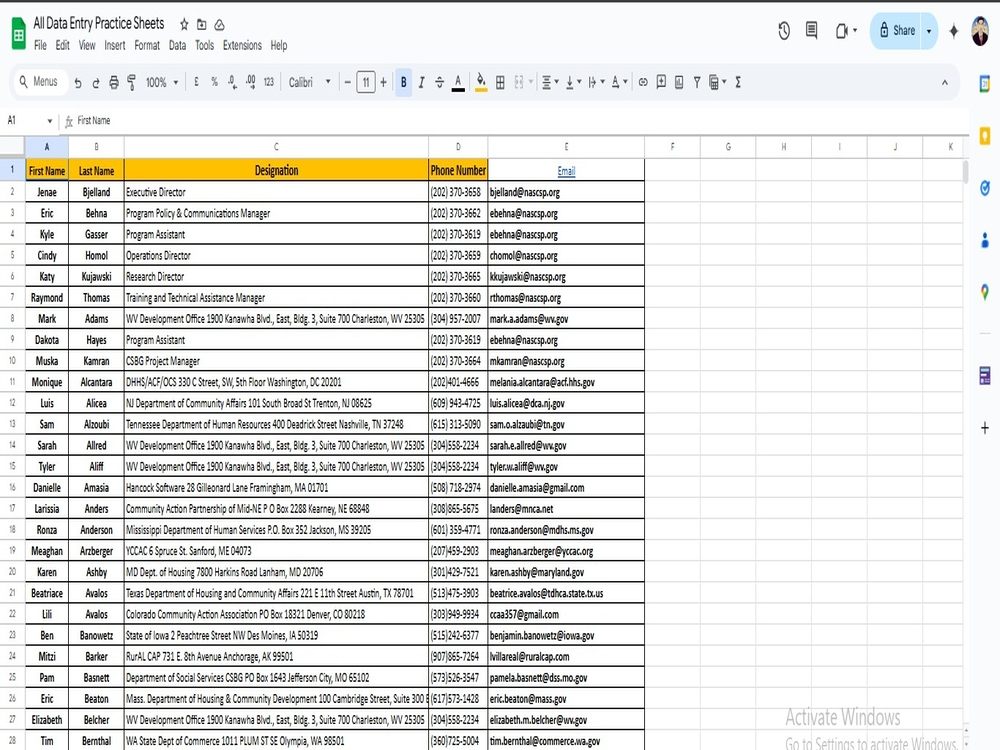Open Keep in side panel
The image size is (1000, 750).
tap(985, 136)
